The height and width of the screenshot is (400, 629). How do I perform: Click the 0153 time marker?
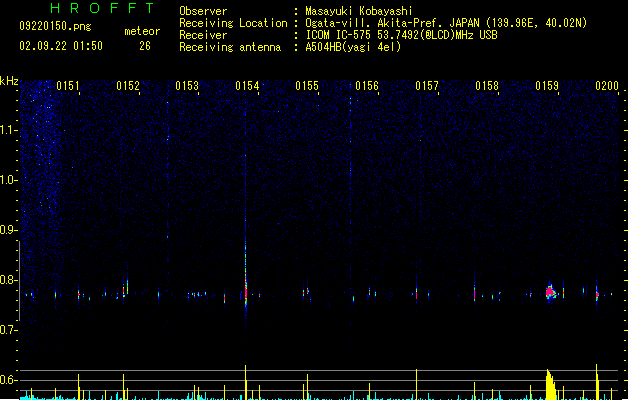coord(187,86)
